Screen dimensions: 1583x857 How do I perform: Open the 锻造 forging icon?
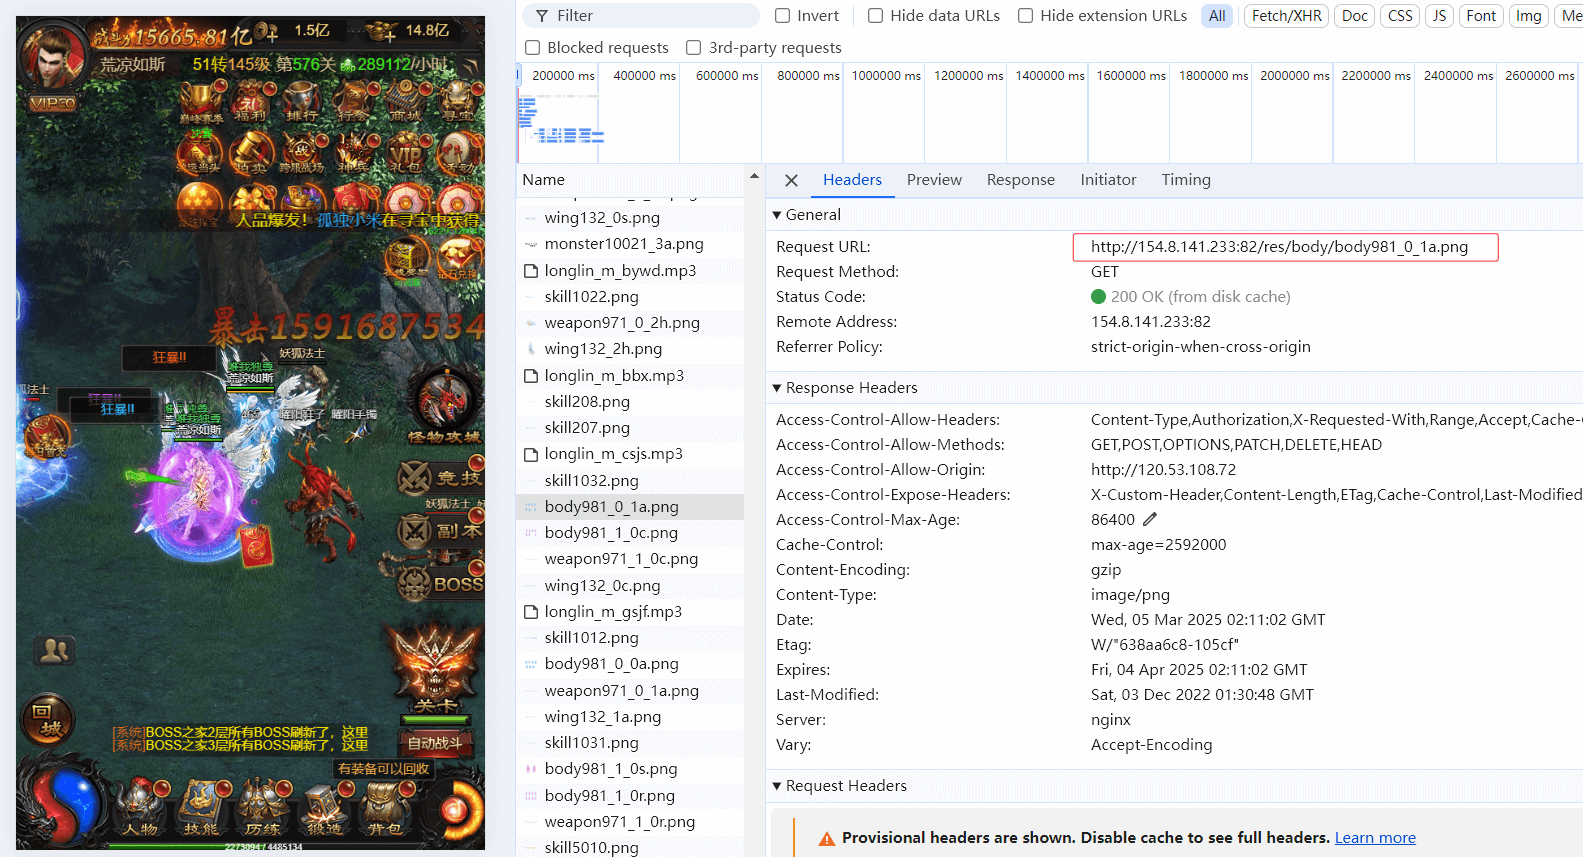pos(324,808)
